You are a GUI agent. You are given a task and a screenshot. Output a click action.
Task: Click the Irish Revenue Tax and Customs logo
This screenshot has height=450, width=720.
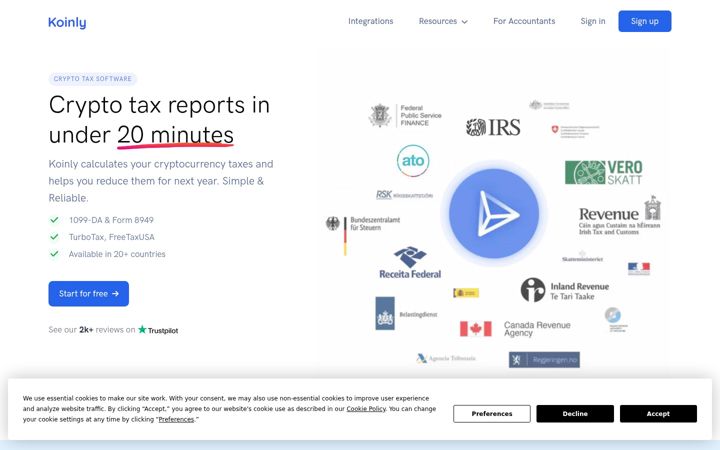pyautogui.click(x=619, y=215)
